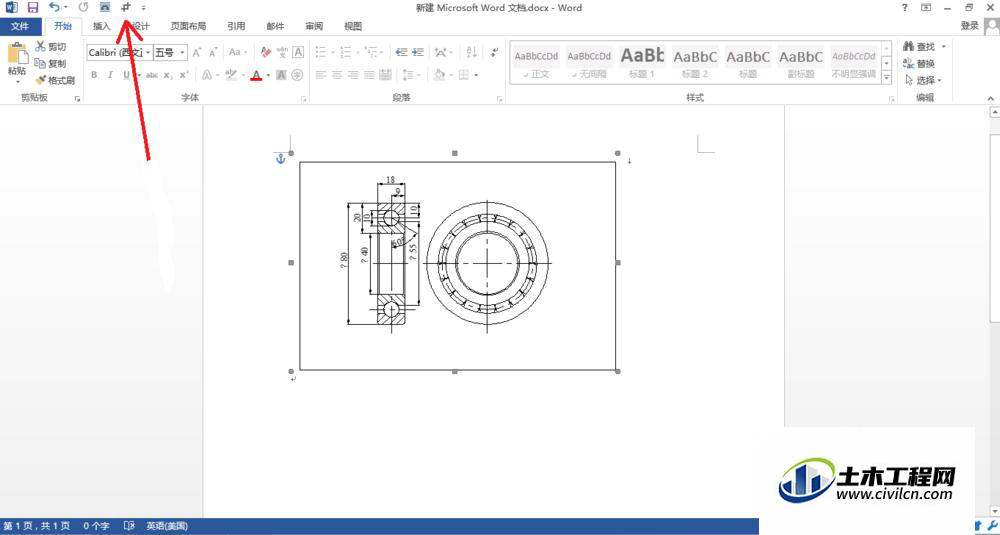Toggle center alignment
The width and height of the screenshot is (1000, 535).
click(337, 75)
